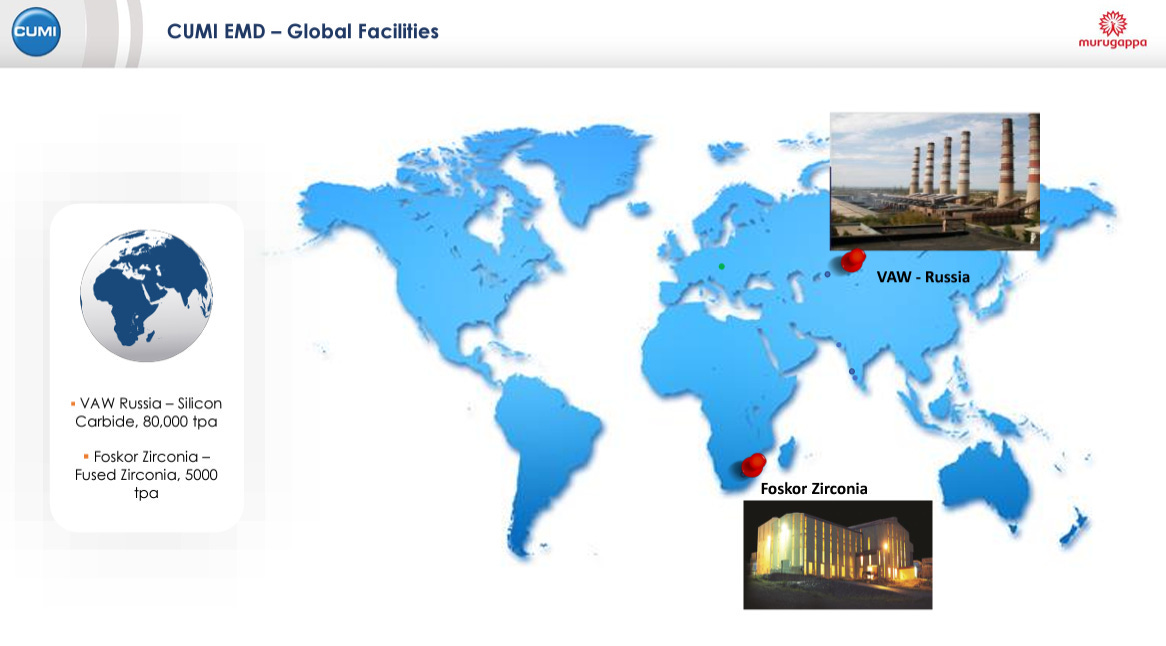This screenshot has width=1166, height=646.
Task: Click the green dot on Europe
Action: tap(721, 266)
